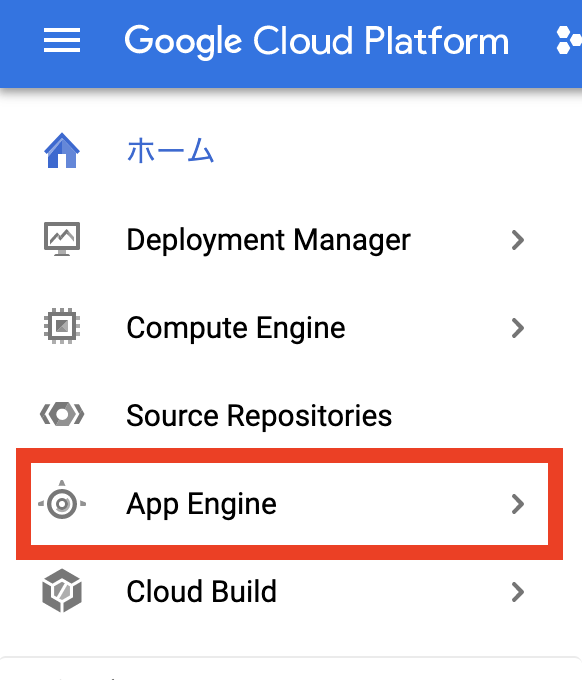
Task: Click the blue home icon
Action: [62, 150]
